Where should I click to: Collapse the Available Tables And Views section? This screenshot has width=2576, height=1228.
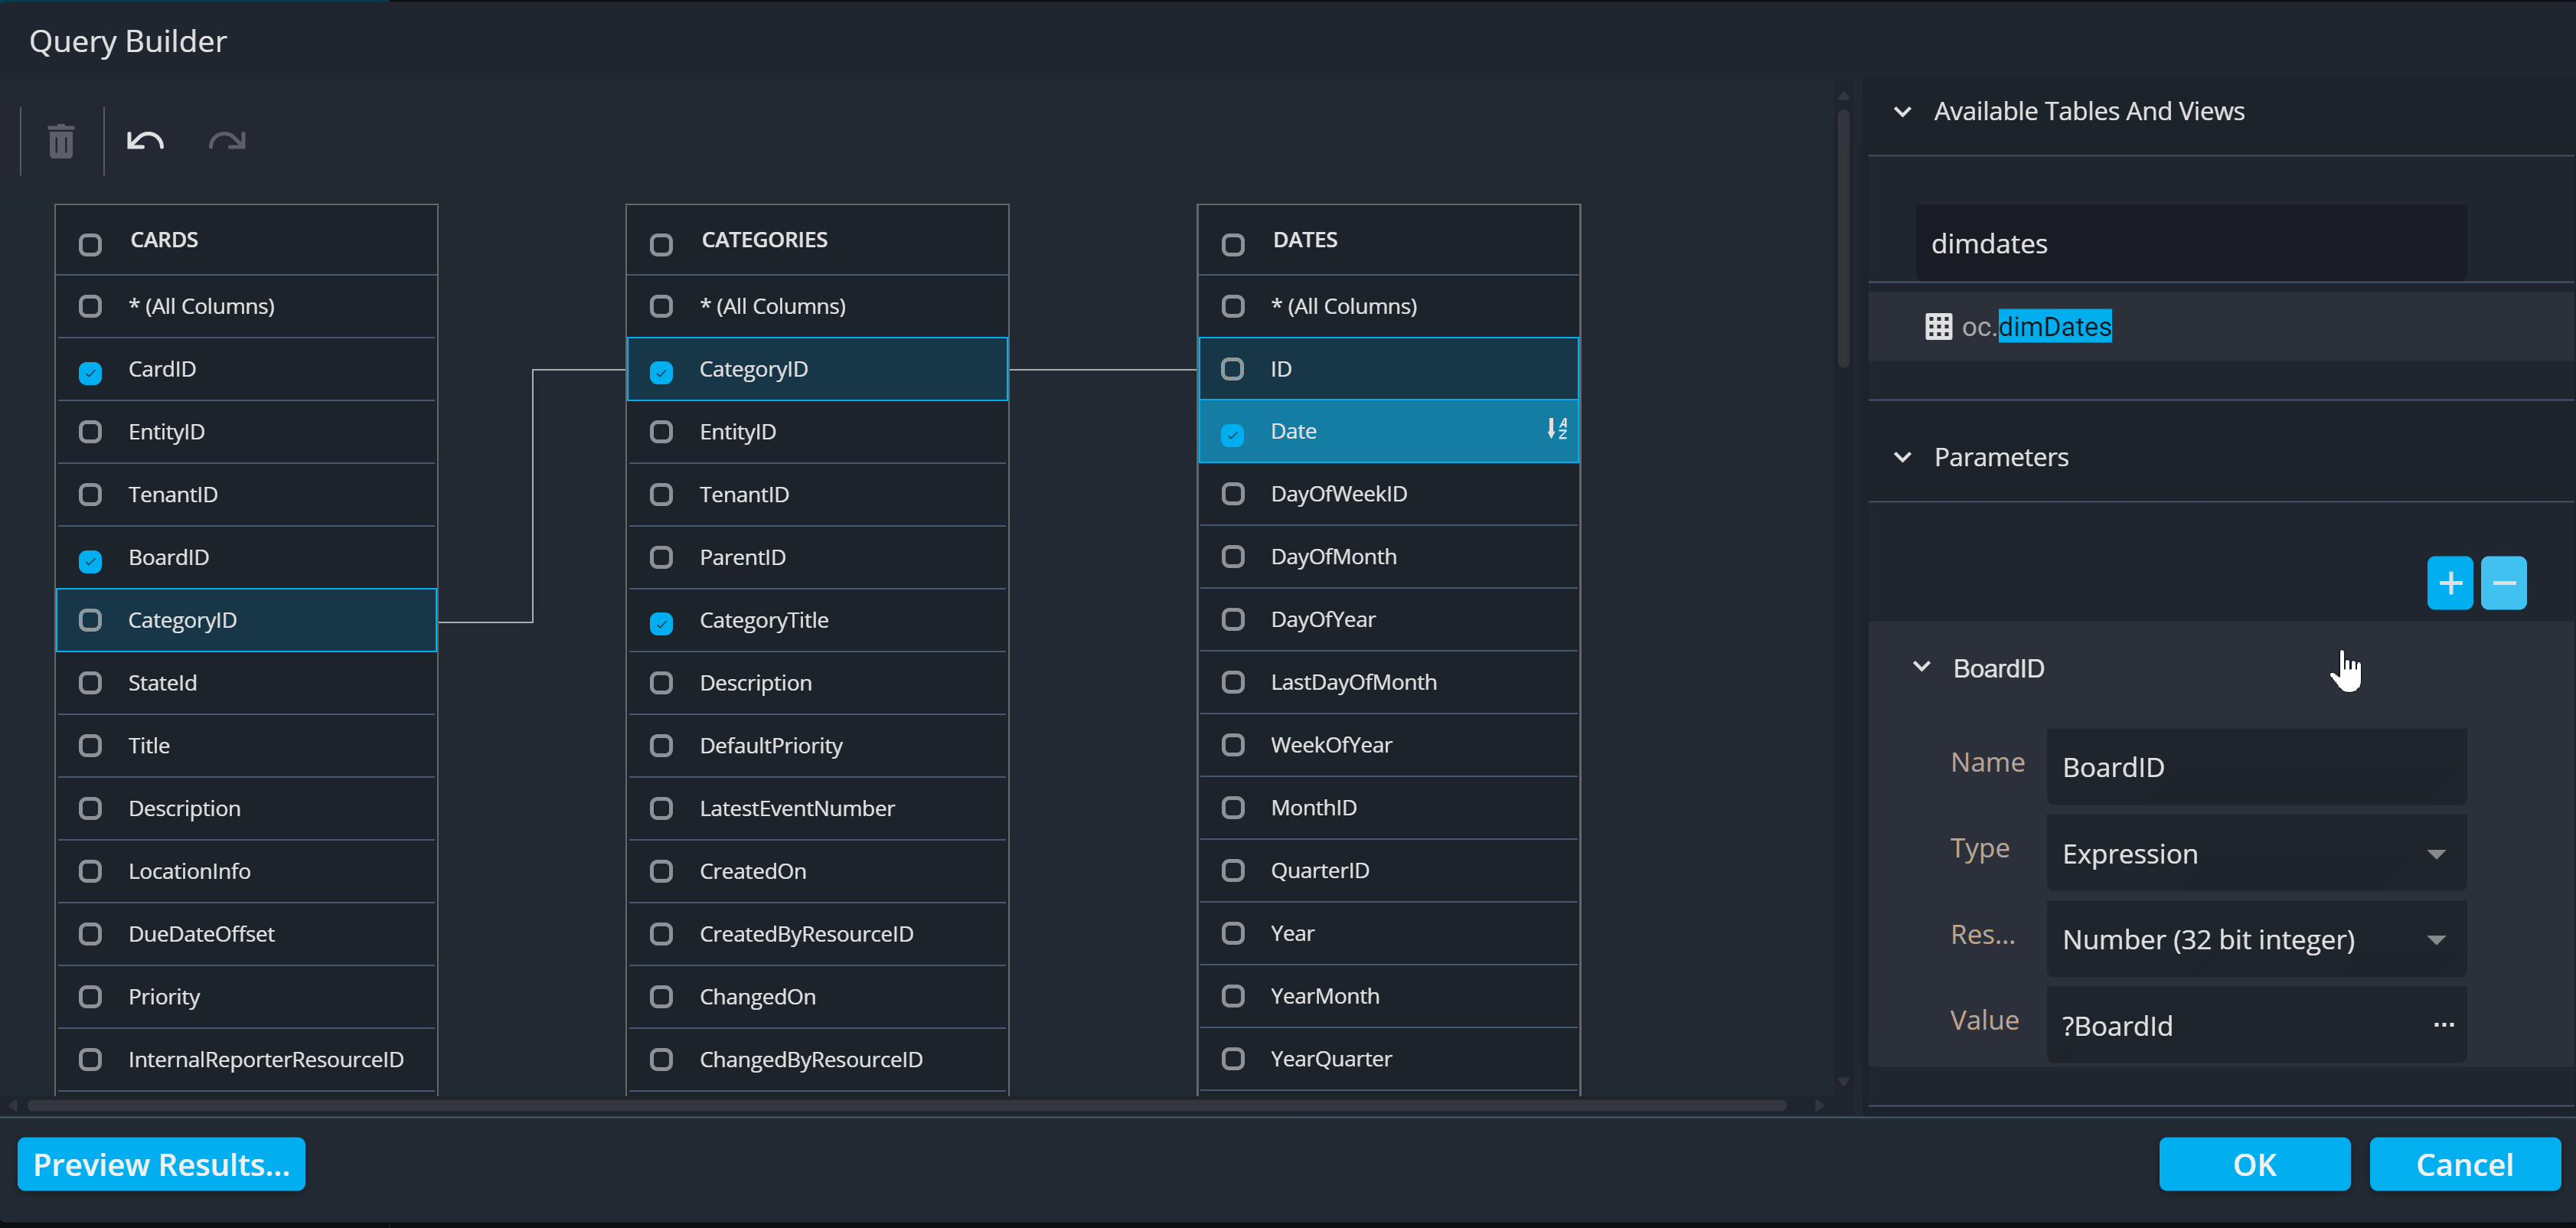[1903, 112]
